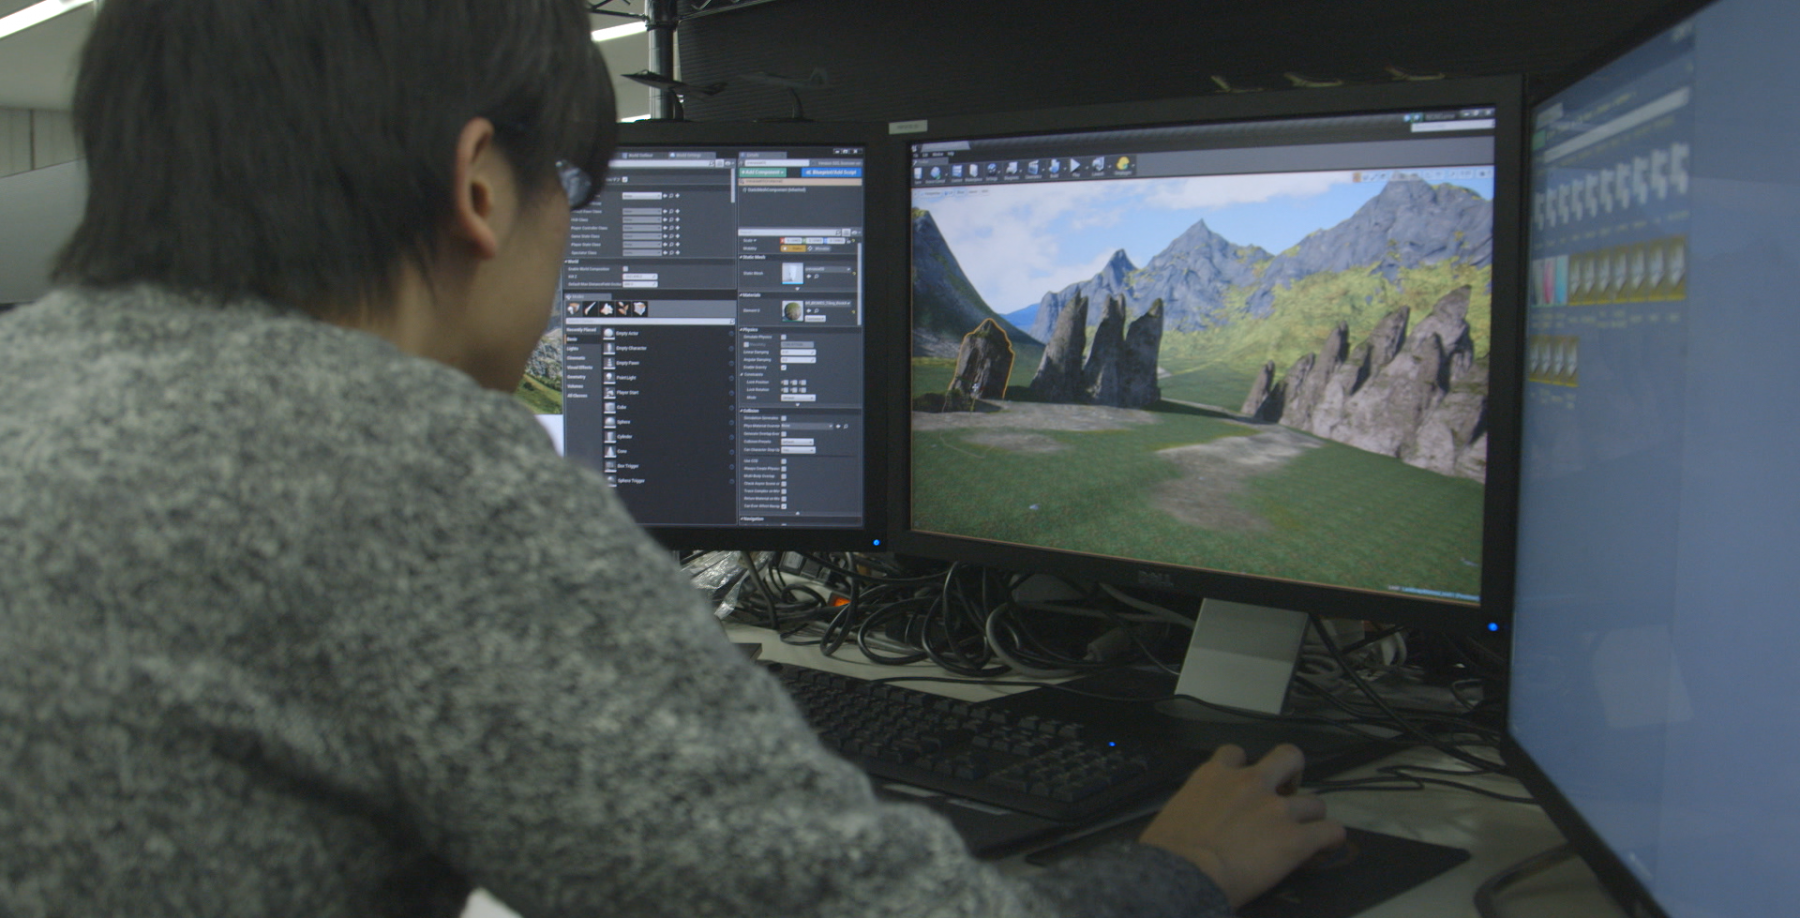Image resolution: width=1800 pixels, height=918 pixels.
Task: Toggle the checkbox in World Settings top row
Action: pyautogui.click(x=625, y=179)
